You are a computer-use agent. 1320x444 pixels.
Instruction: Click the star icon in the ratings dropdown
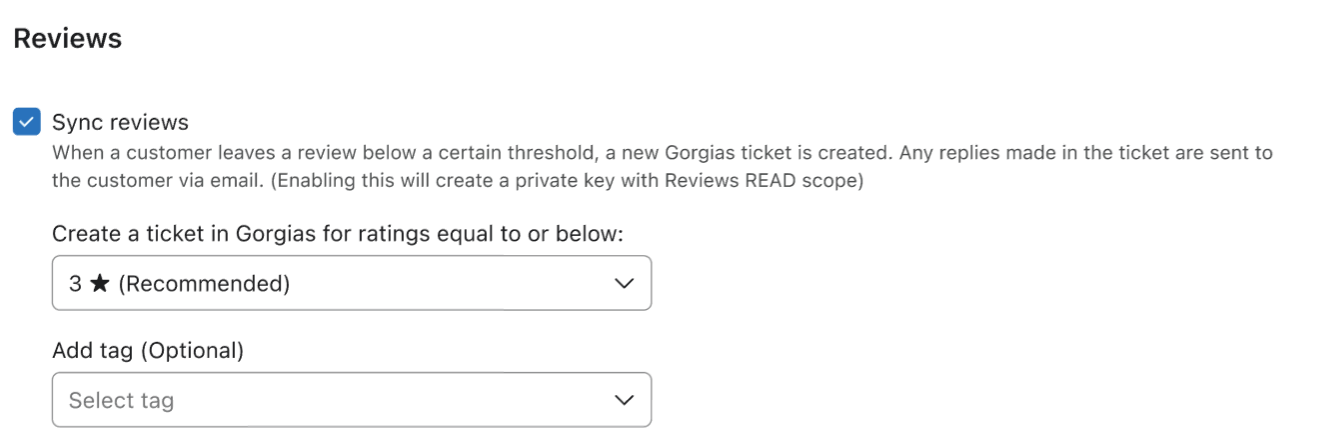(99, 283)
